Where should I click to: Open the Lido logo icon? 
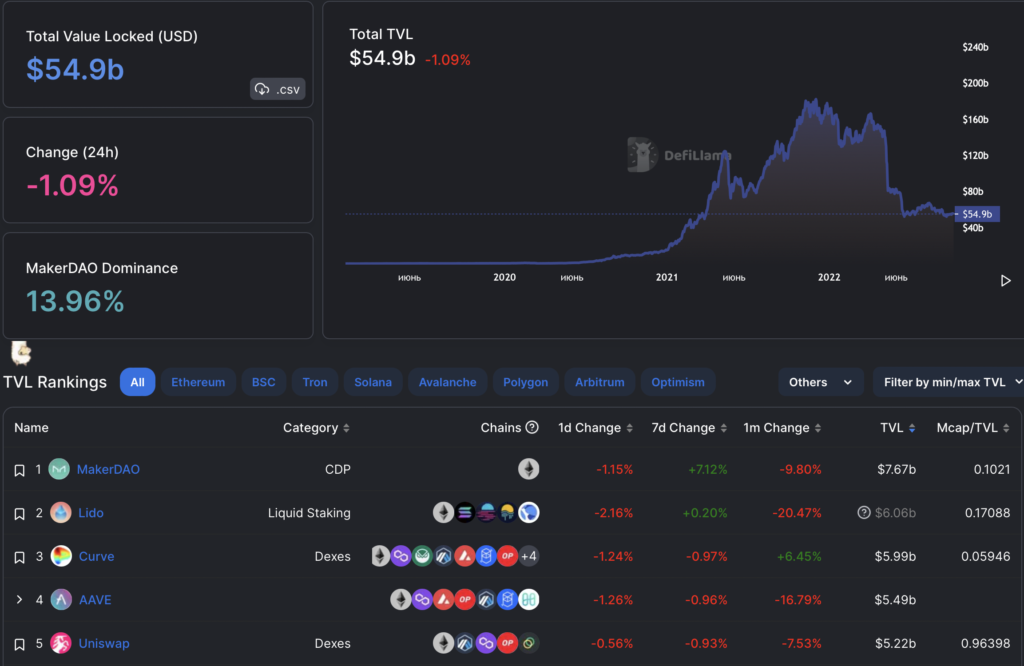(x=61, y=513)
